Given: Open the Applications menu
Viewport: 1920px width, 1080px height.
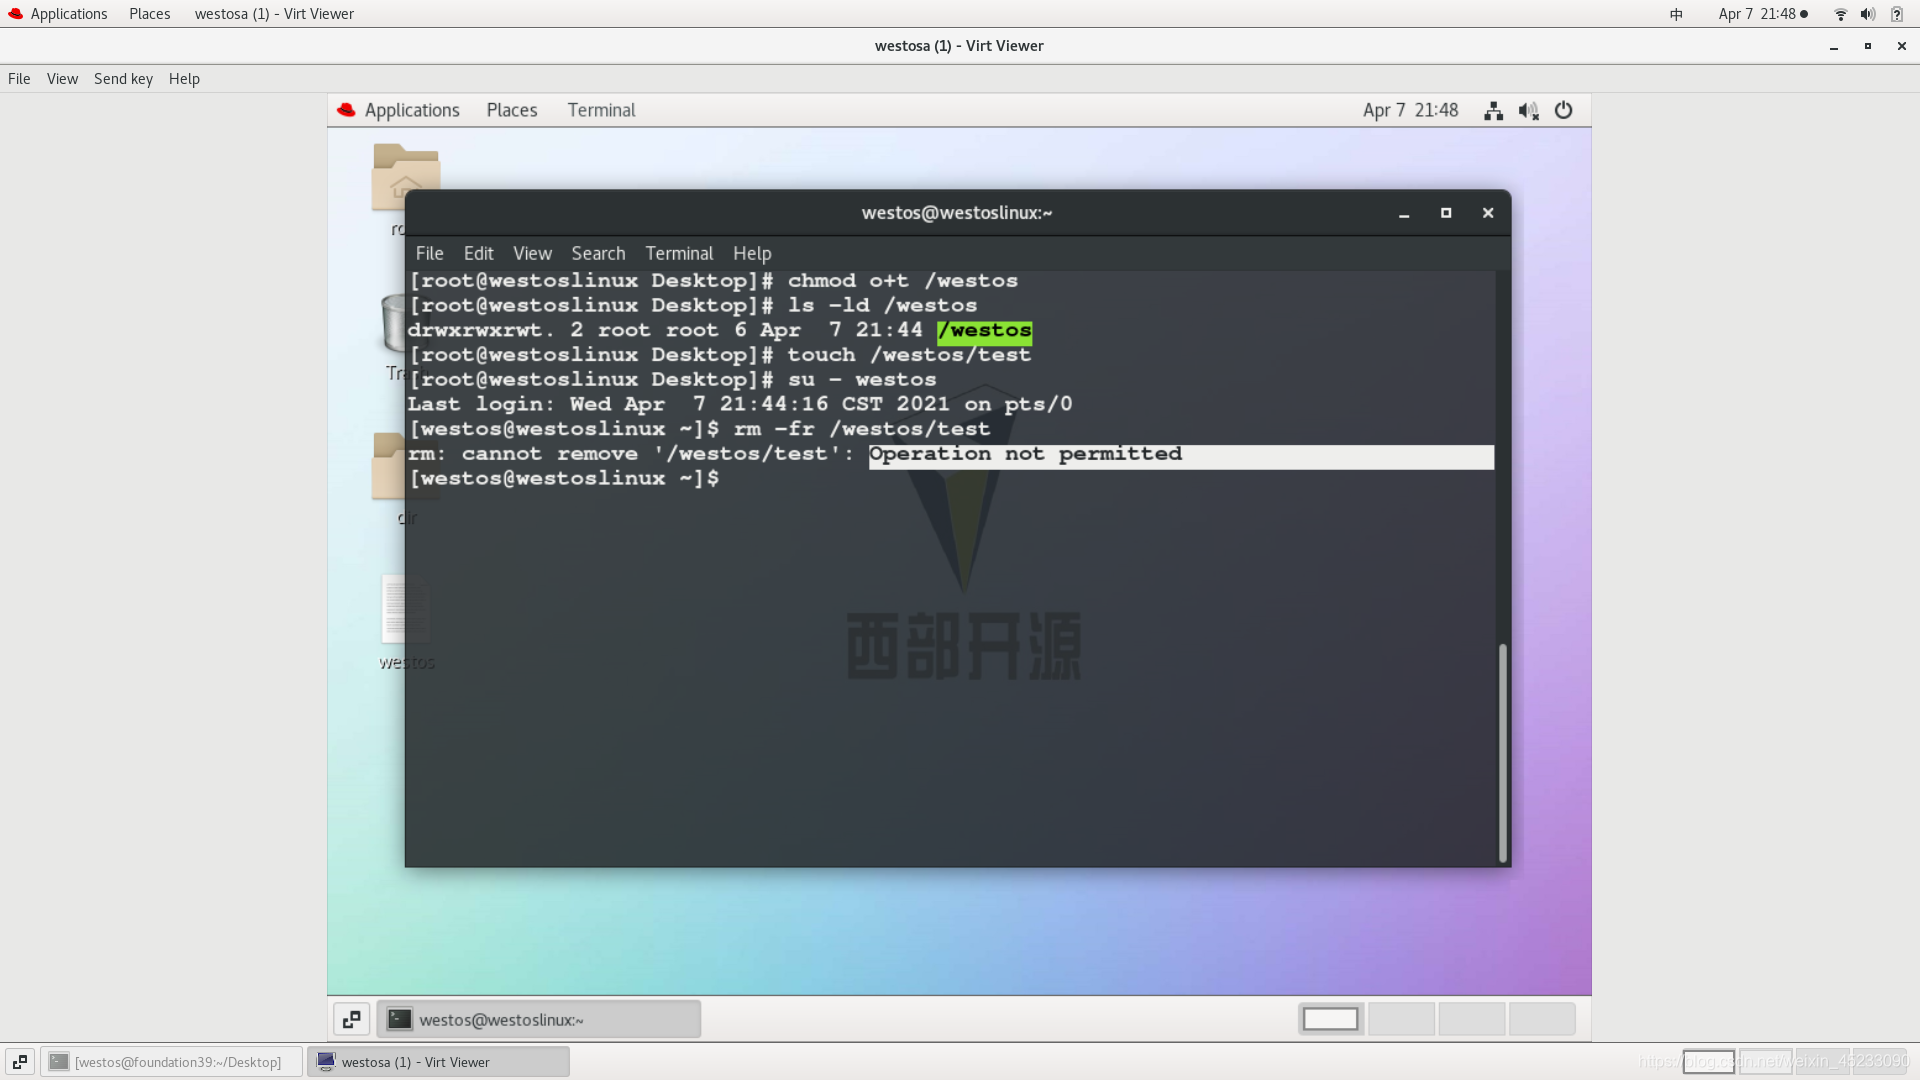Looking at the screenshot, I should pyautogui.click(x=67, y=13).
